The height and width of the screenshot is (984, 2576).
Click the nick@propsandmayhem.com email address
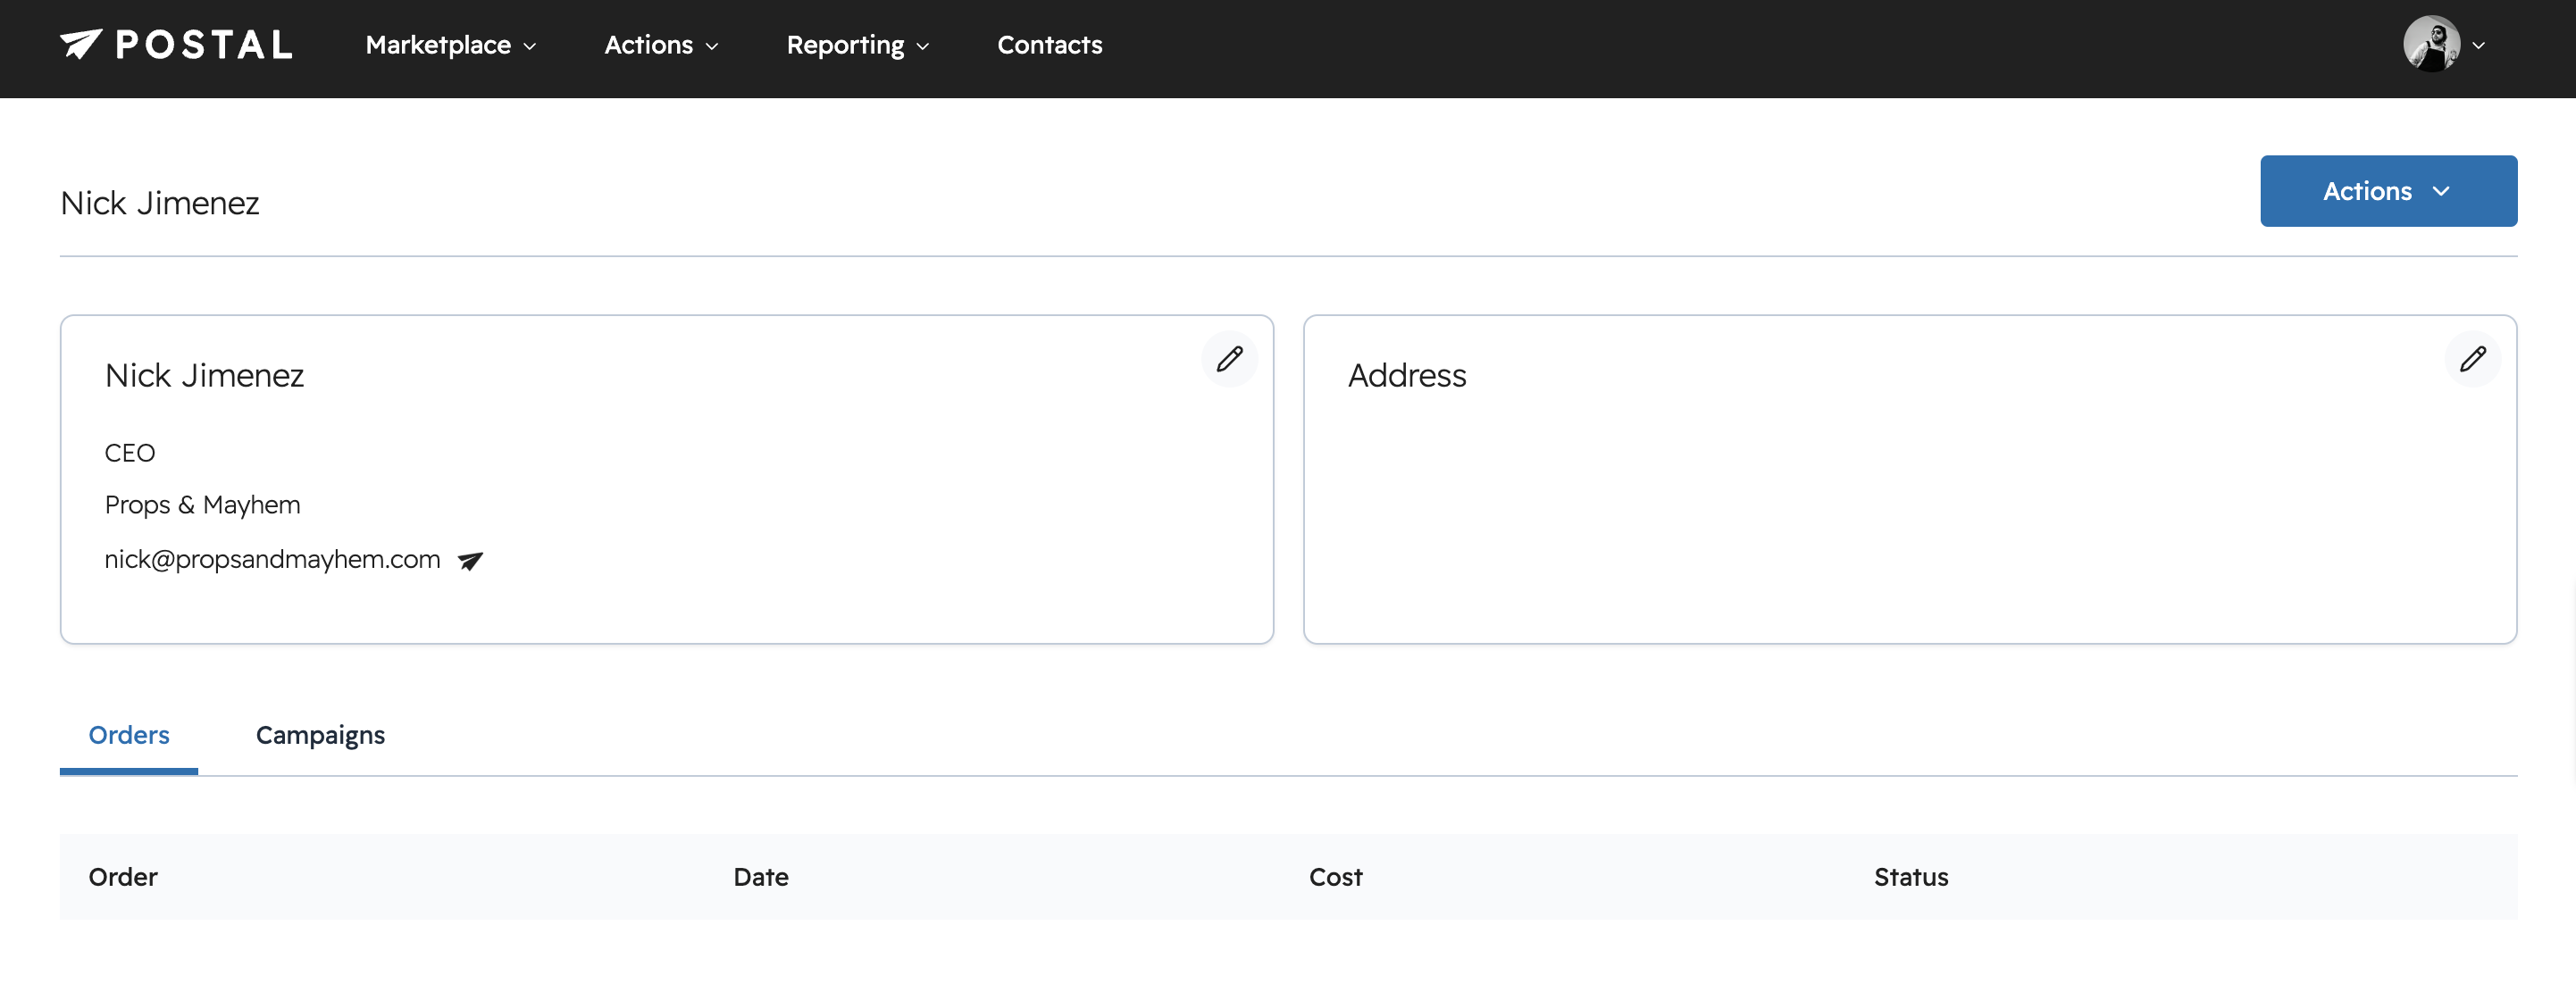click(272, 559)
